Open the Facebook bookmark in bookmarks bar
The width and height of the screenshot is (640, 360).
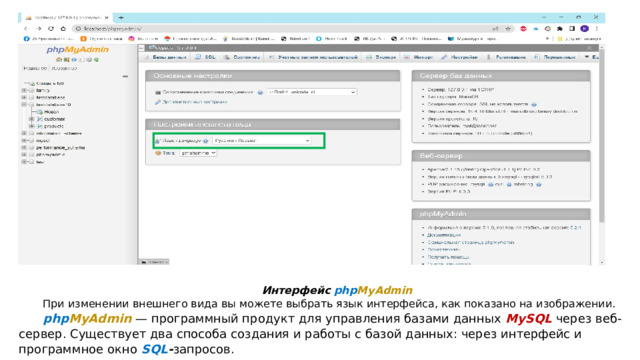point(49,38)
